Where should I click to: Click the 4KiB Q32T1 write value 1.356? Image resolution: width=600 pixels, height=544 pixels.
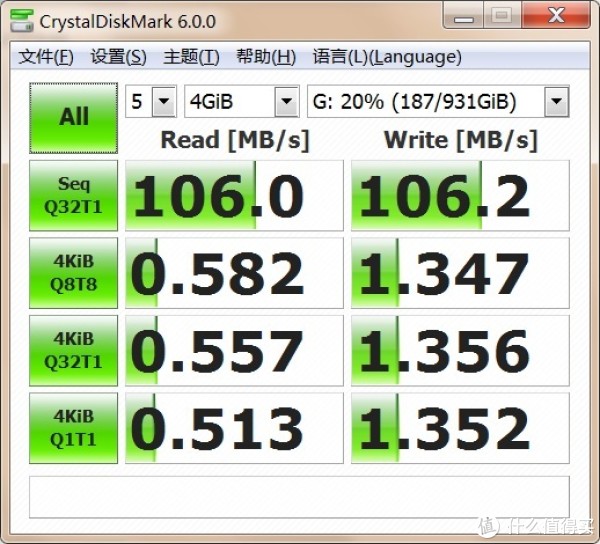tap(460, 350)
